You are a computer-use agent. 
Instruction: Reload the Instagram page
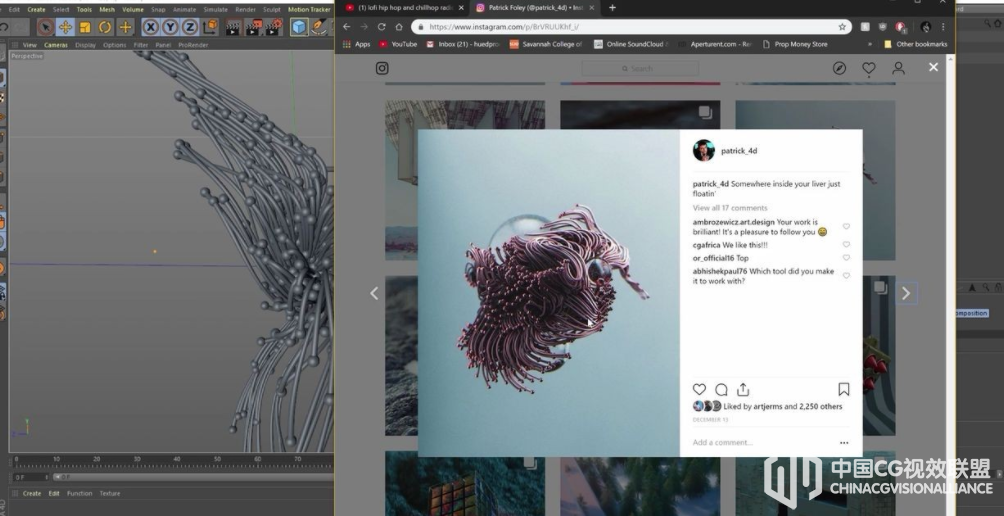[x=382, y=27]
